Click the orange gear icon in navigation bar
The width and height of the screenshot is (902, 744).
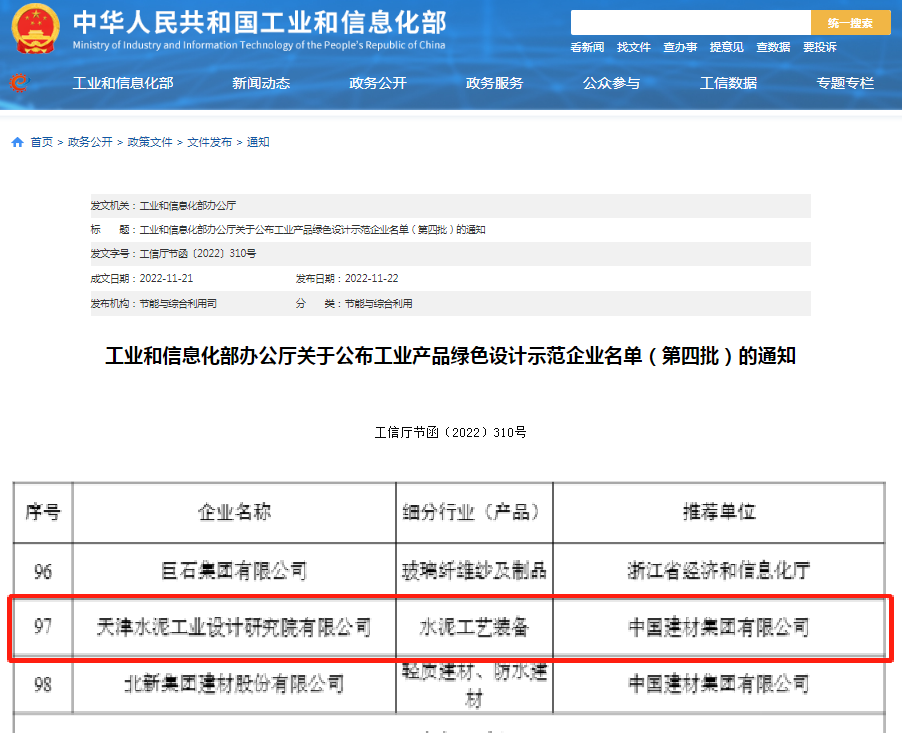pyautogui.click(x=19, y=83)
